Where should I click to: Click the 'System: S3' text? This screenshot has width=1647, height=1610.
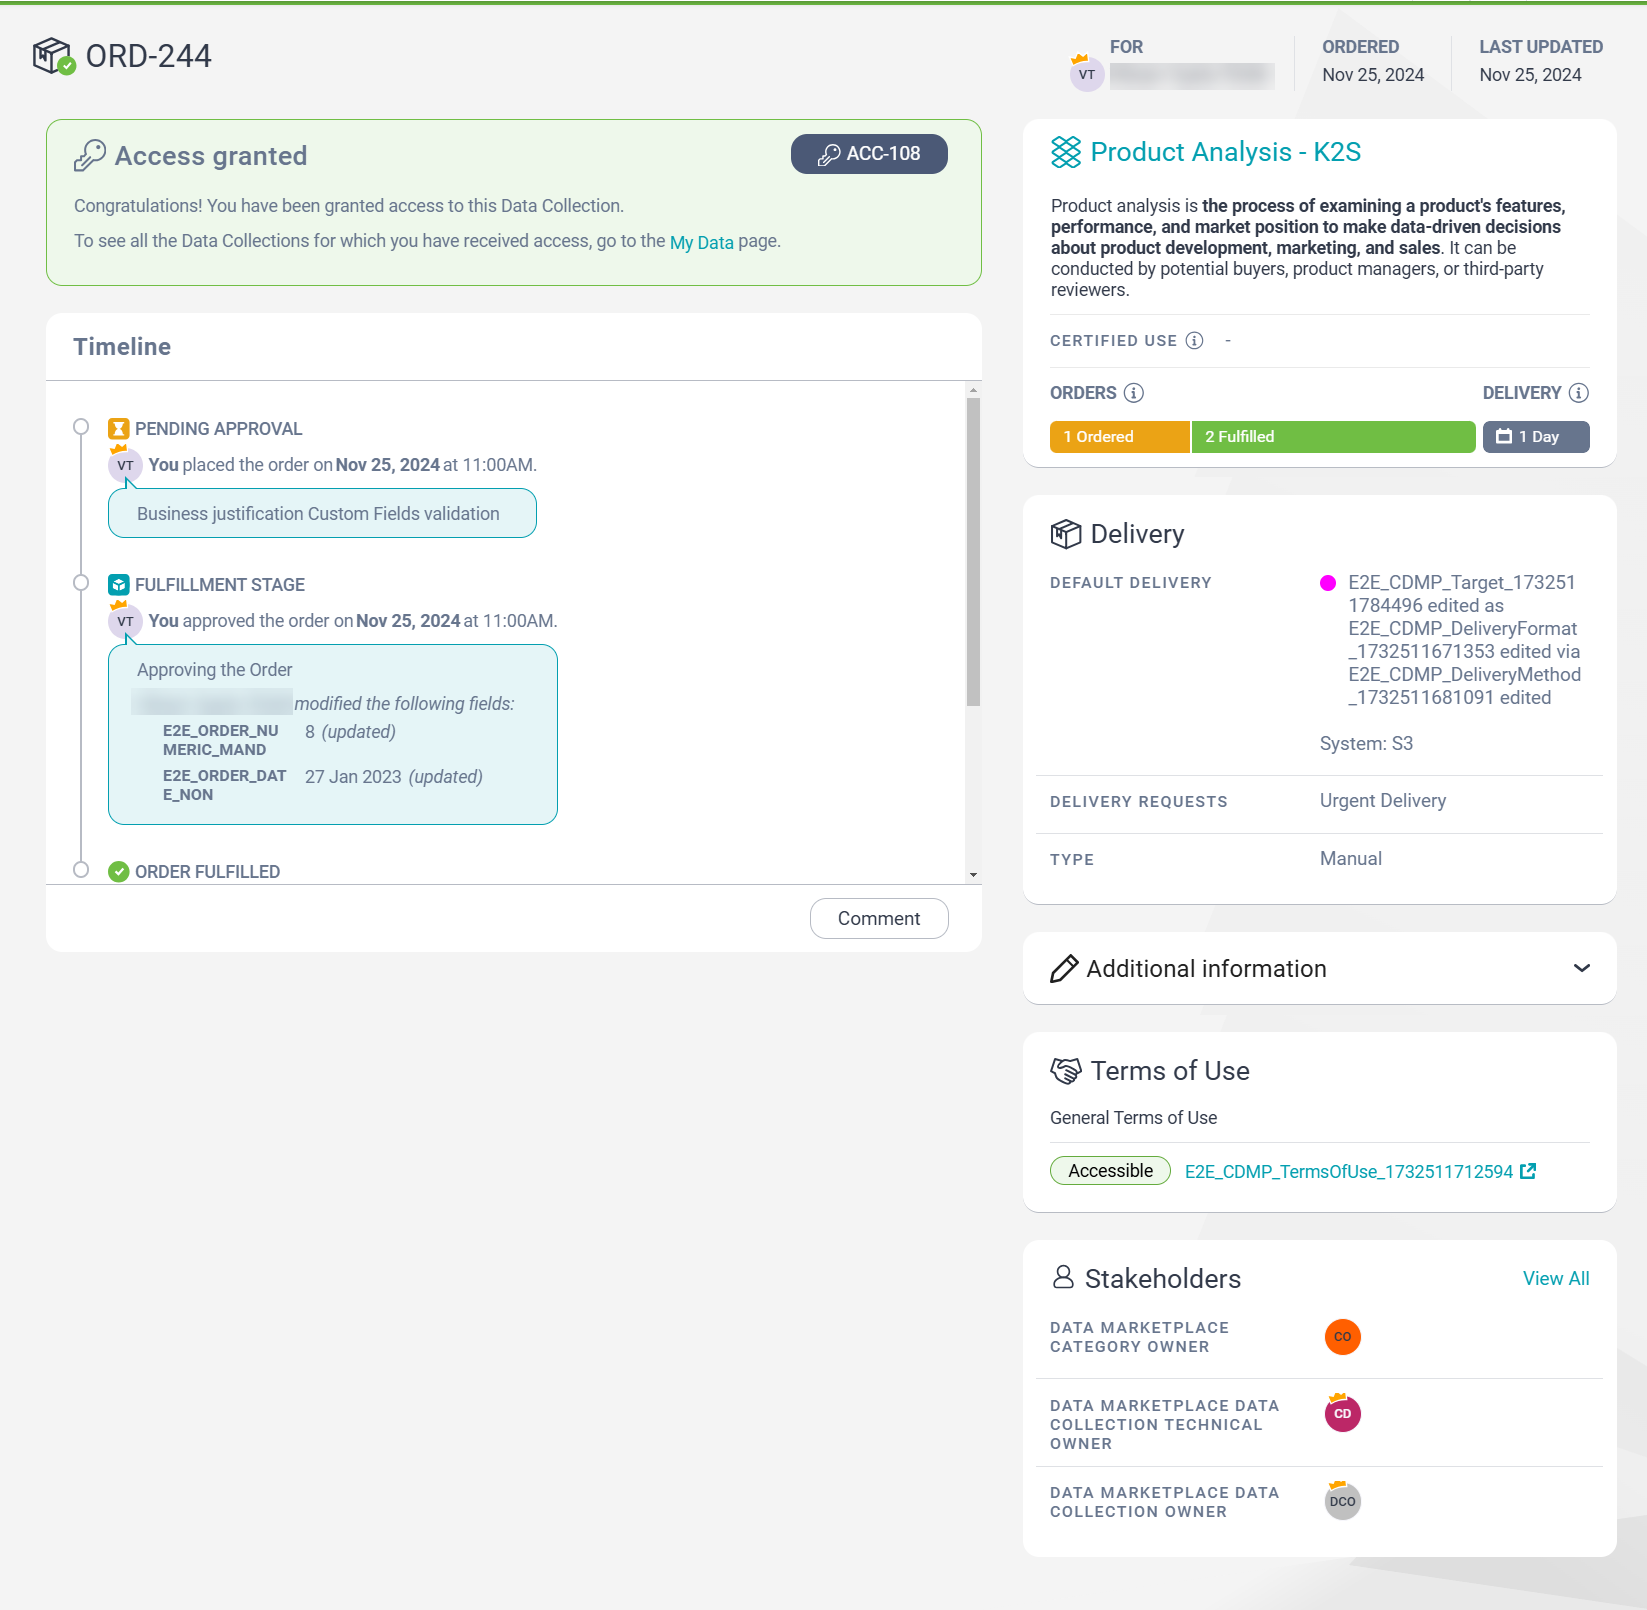tap(1366, 744)
